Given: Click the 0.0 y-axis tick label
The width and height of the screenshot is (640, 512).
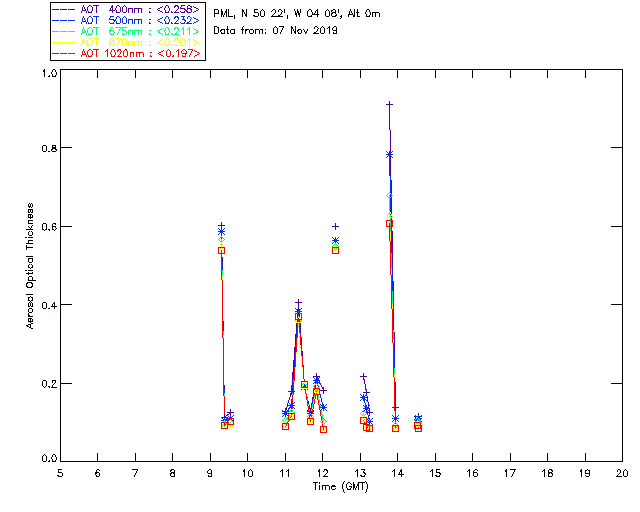Looking at the screenshot, I should [x=49, y=459].
